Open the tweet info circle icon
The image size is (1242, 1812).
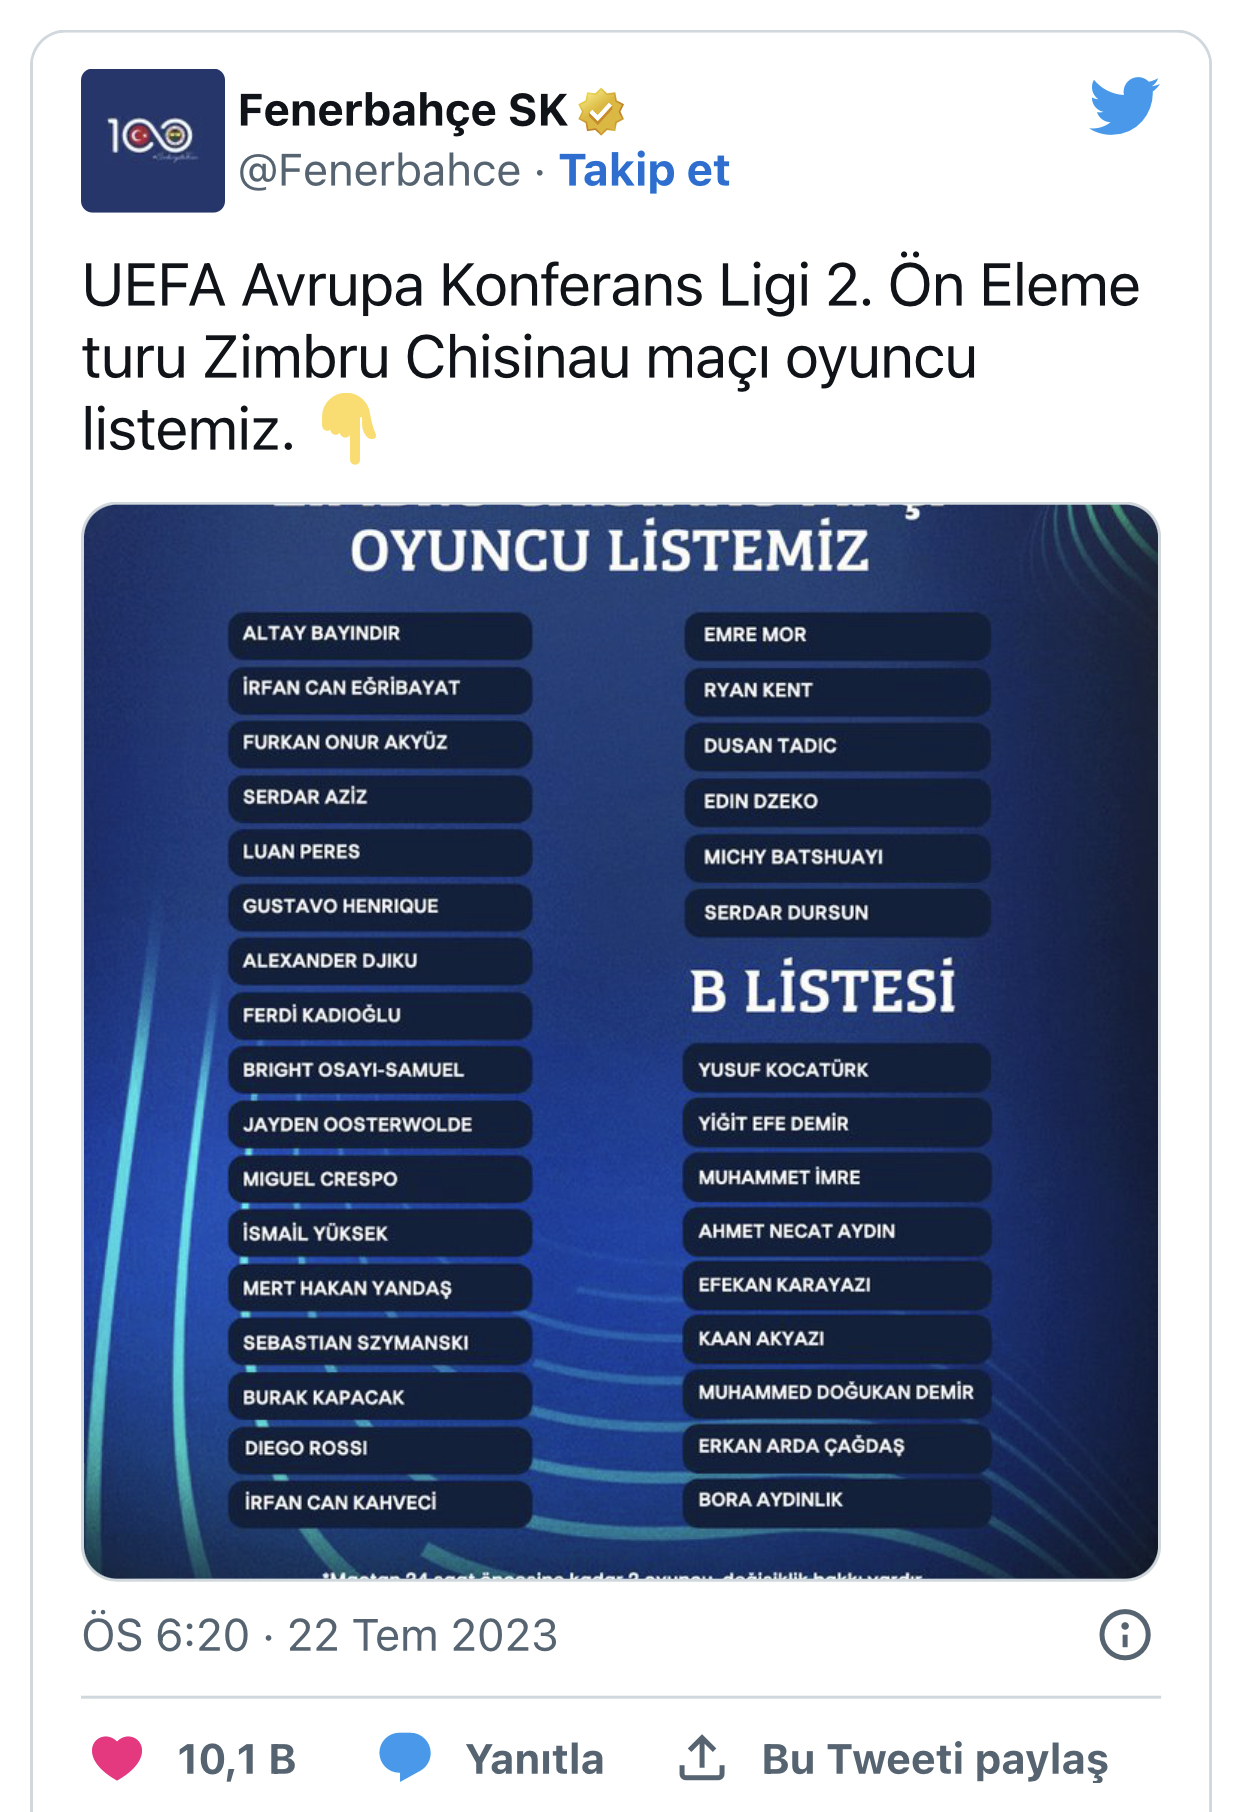coord(1124,1635)
